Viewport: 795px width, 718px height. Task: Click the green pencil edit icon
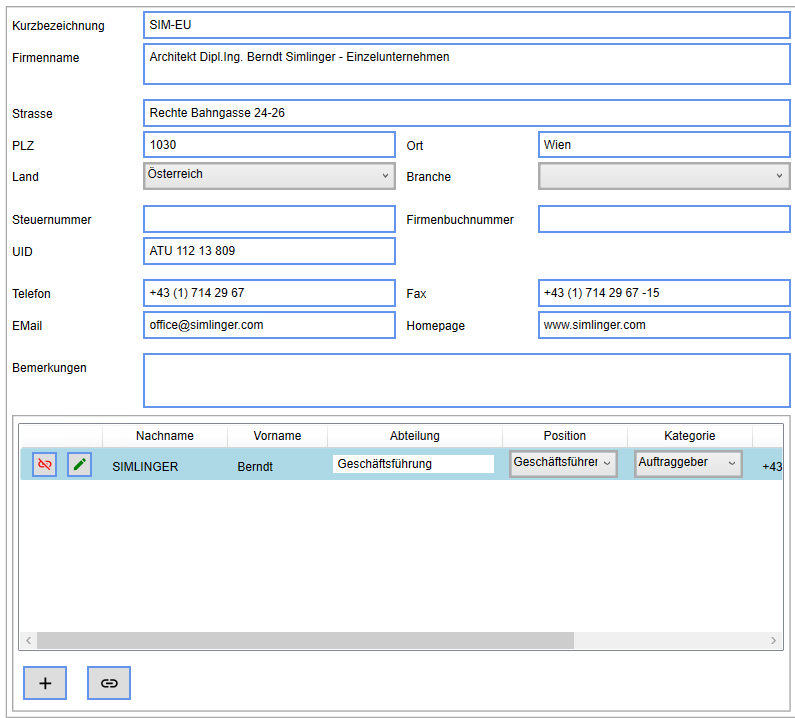80,464
